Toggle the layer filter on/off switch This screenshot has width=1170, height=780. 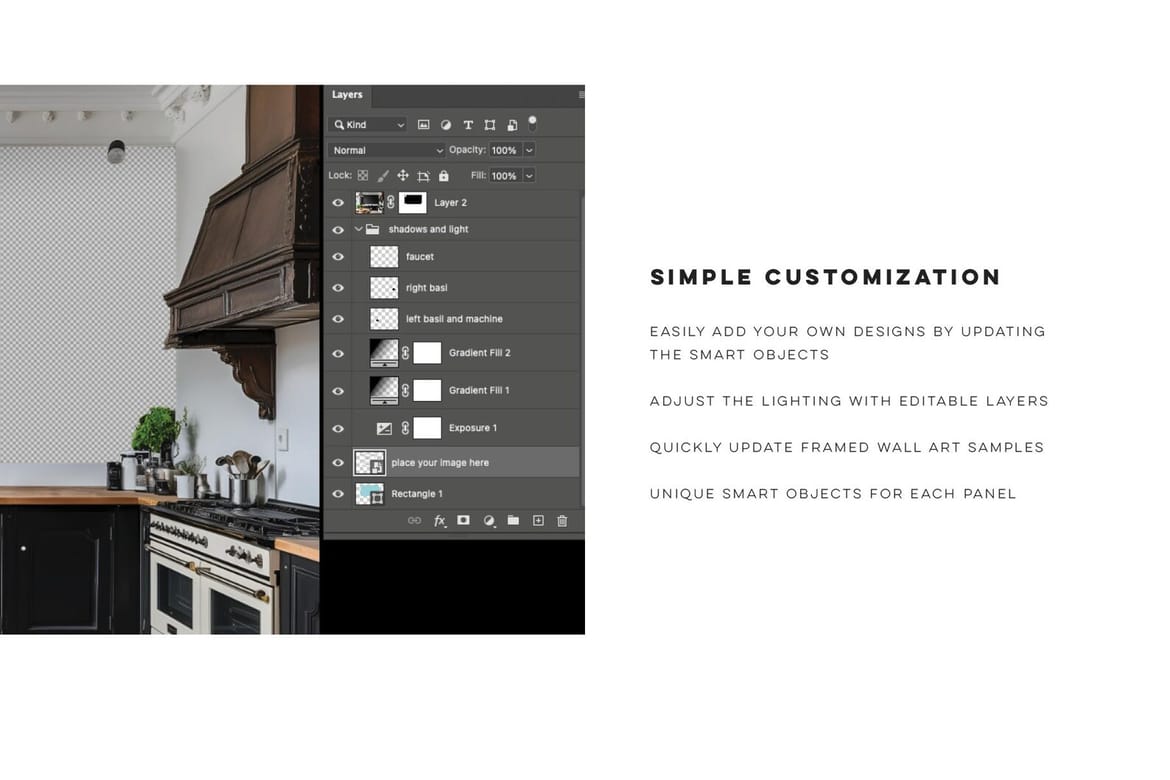(532, 123)
